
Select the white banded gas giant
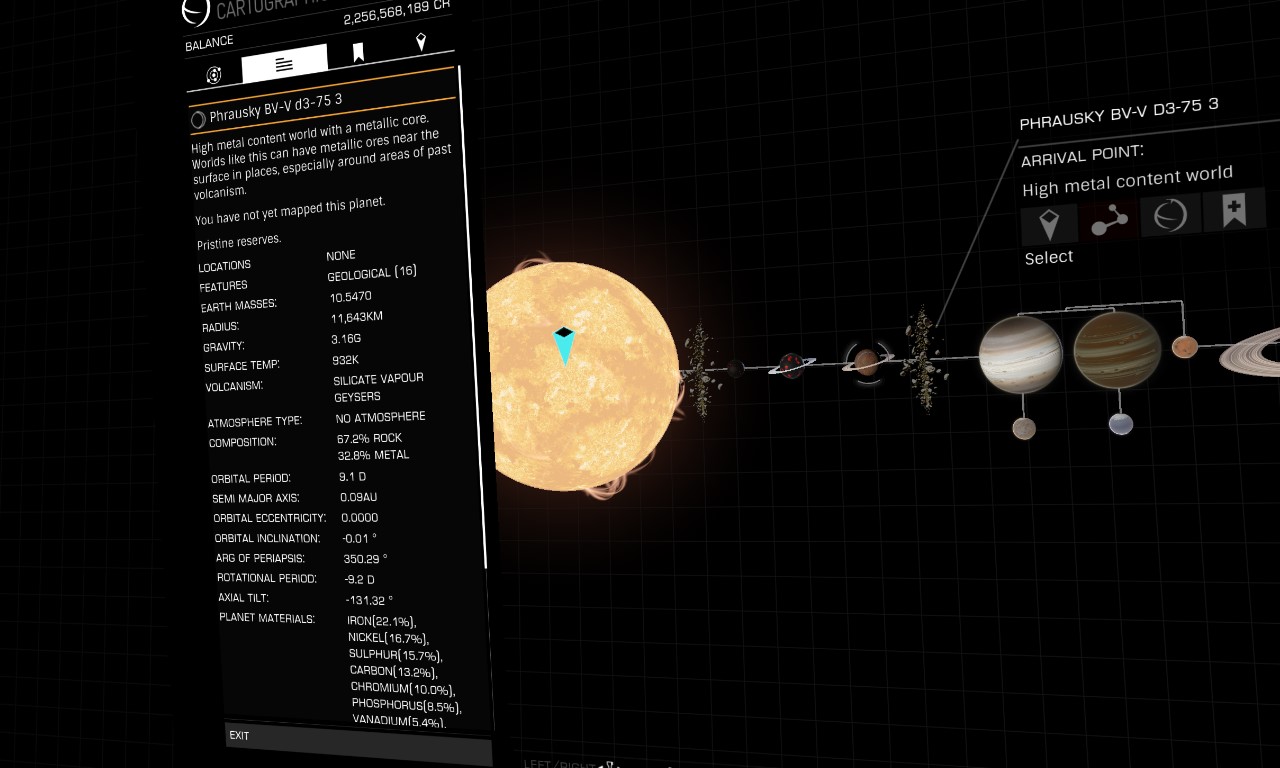point(1020,354)
